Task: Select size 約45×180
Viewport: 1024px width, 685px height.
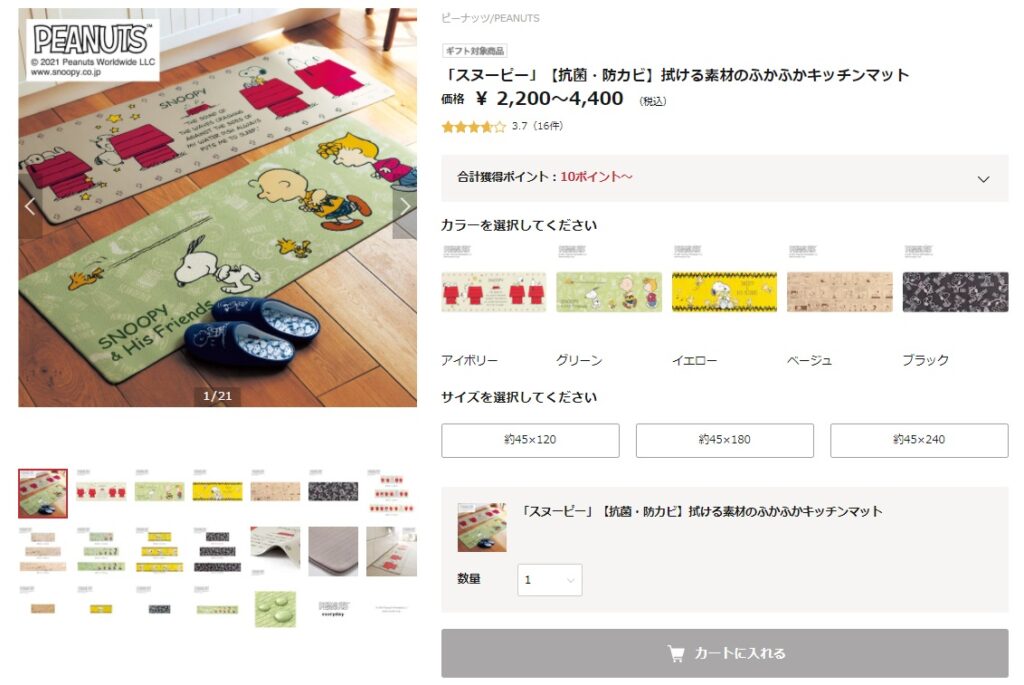Action: pyautogui.click(x=725, y=440)
